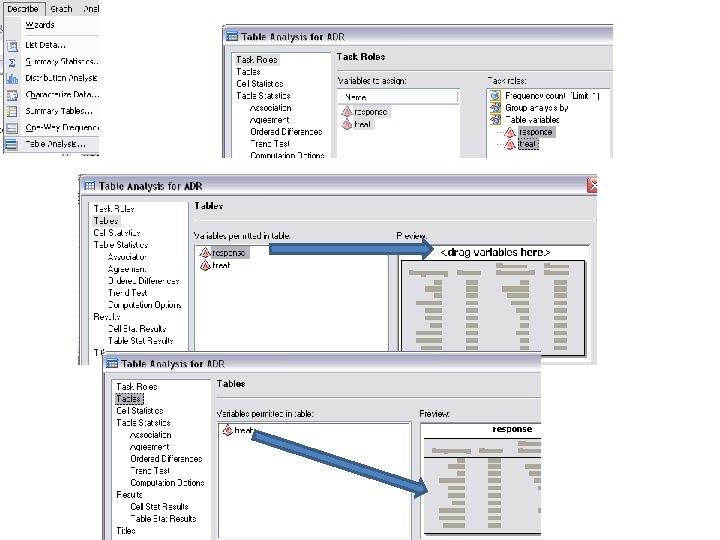
Task: Click treat variable icon in Variables to assign
Action: click(347, 124)
